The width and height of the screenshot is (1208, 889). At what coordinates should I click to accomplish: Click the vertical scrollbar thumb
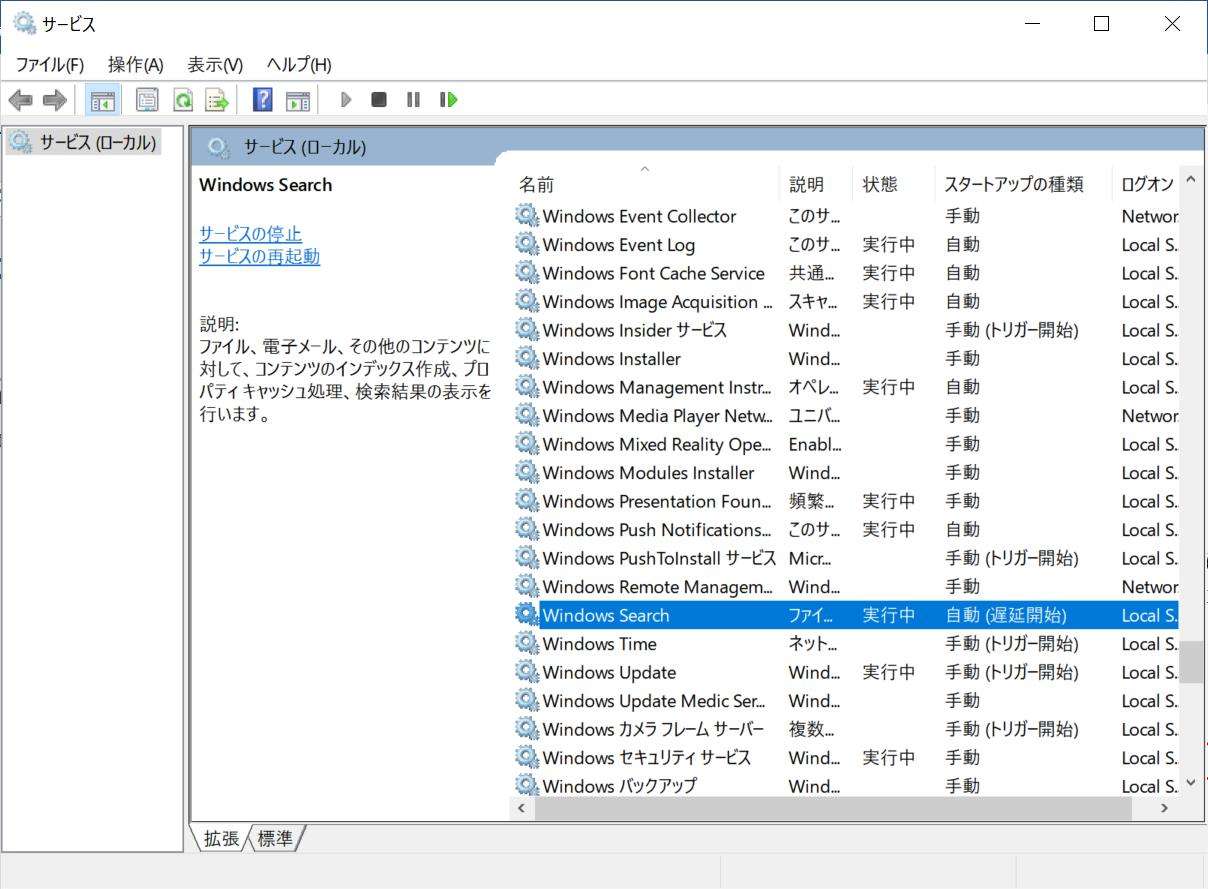[x=1190, y=661]
